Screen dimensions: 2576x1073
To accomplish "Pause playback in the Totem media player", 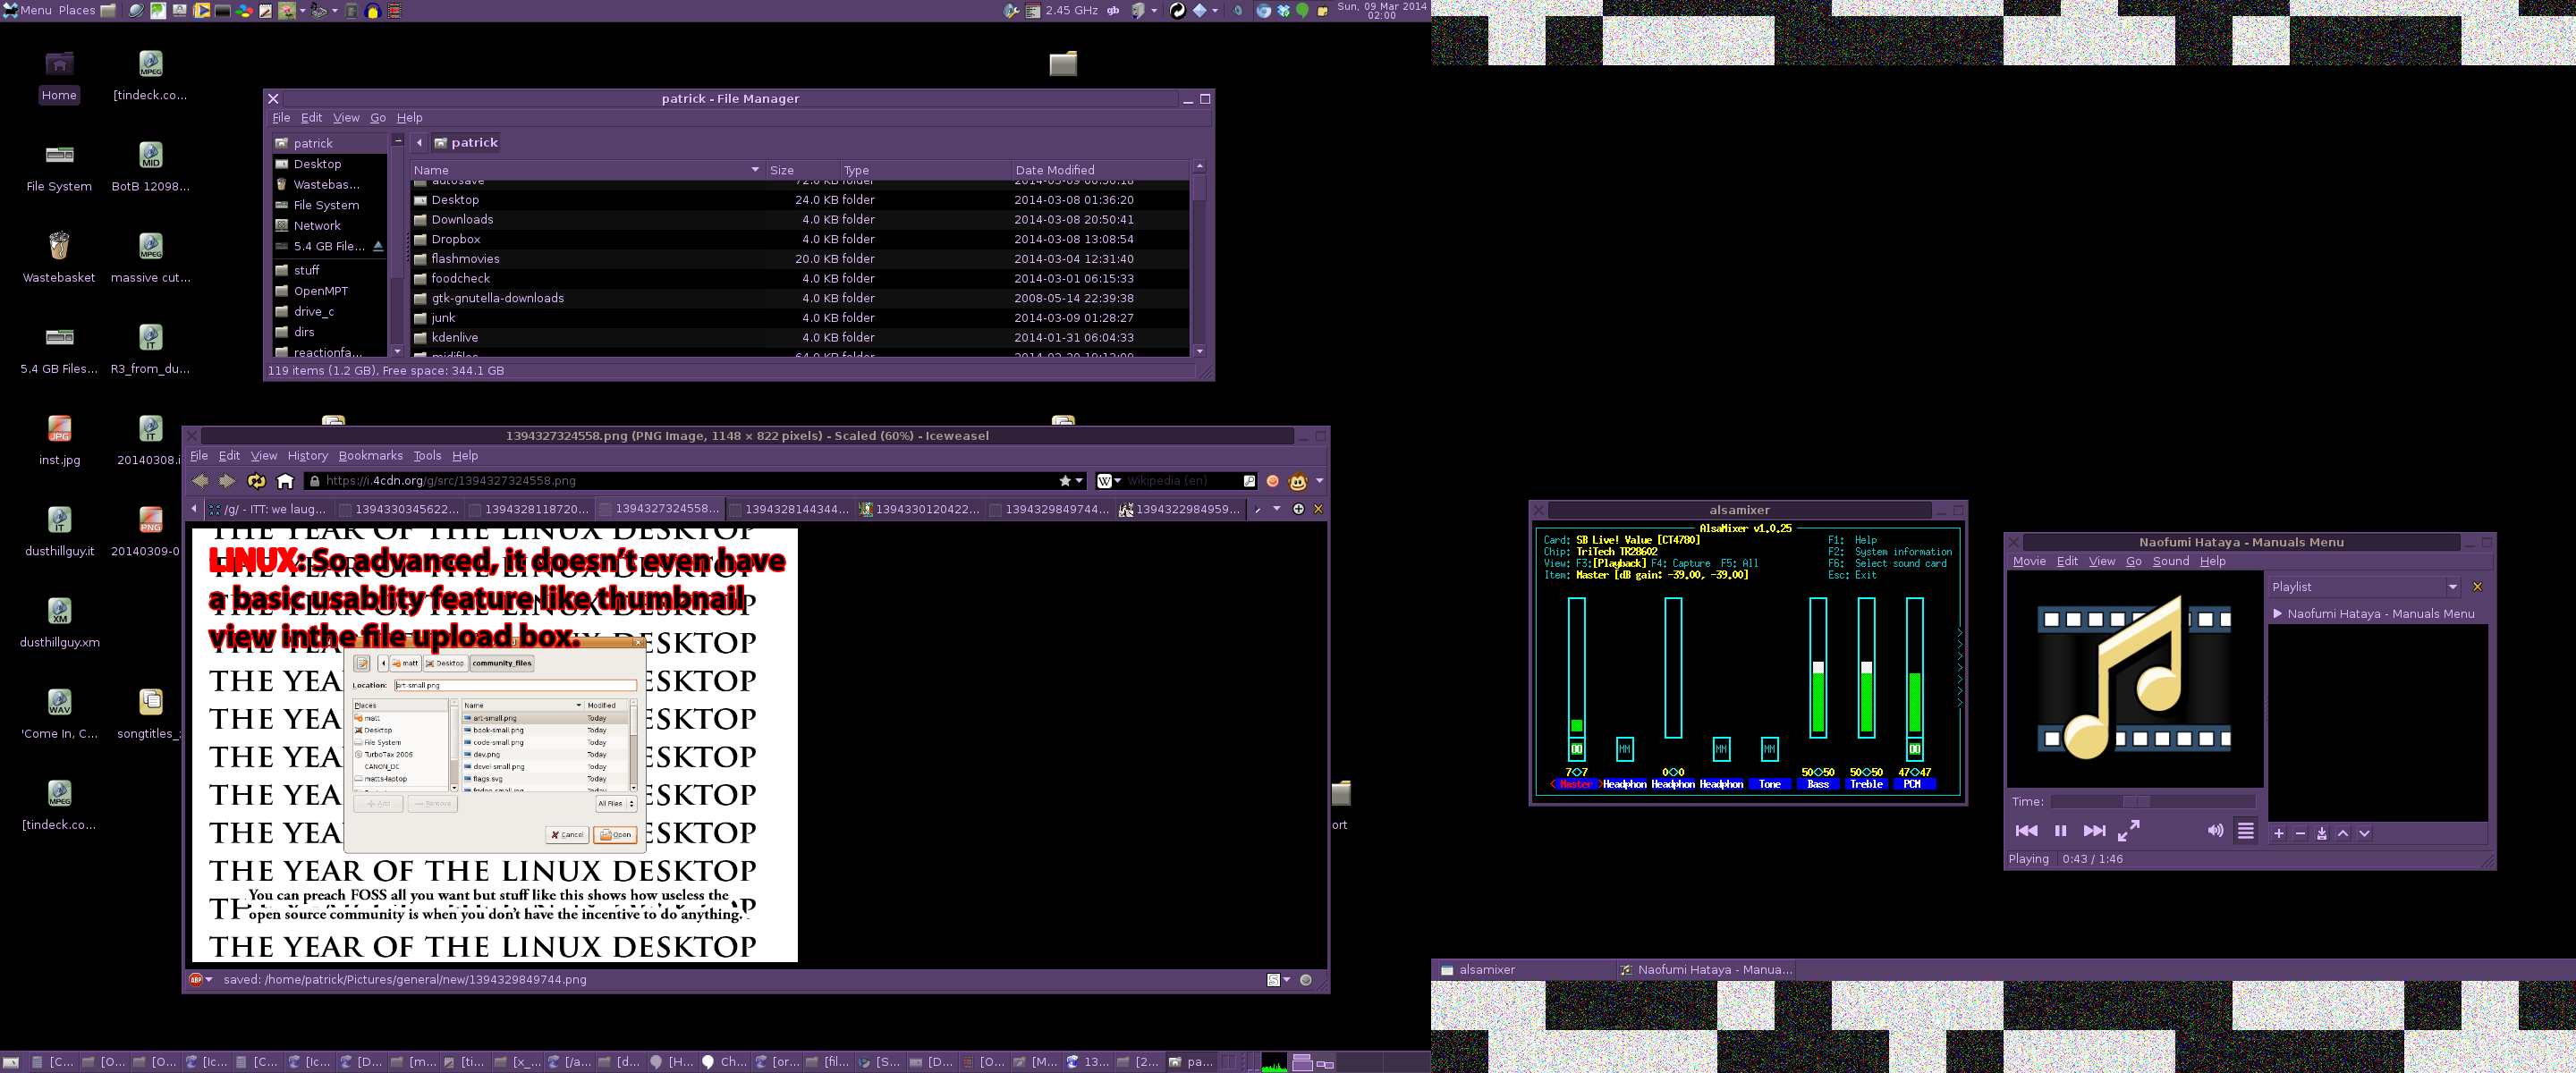I will [2060, 831].
